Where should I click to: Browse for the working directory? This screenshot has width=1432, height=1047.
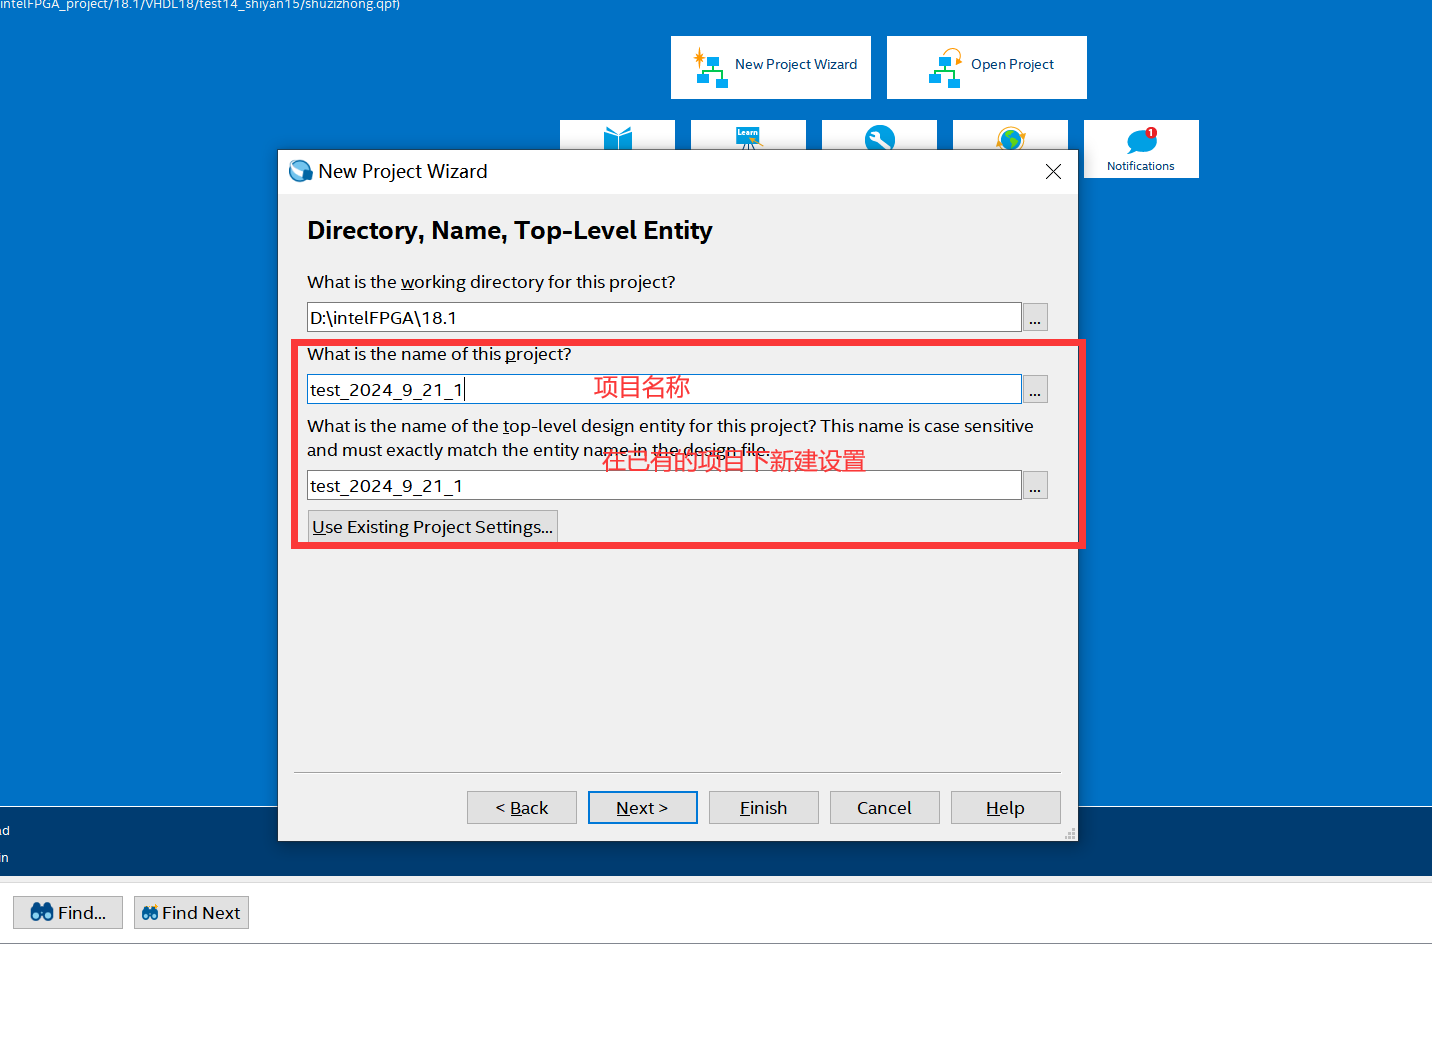(1035, 318)
